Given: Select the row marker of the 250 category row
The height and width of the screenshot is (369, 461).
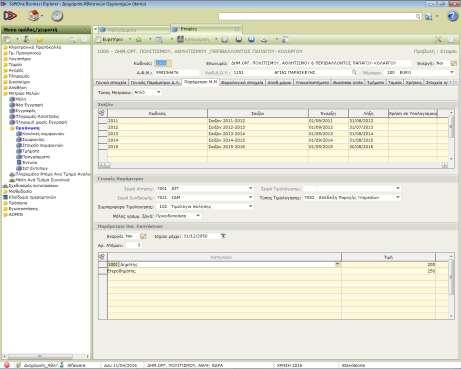Looking at the screenshot, I should tap(103, 271).
